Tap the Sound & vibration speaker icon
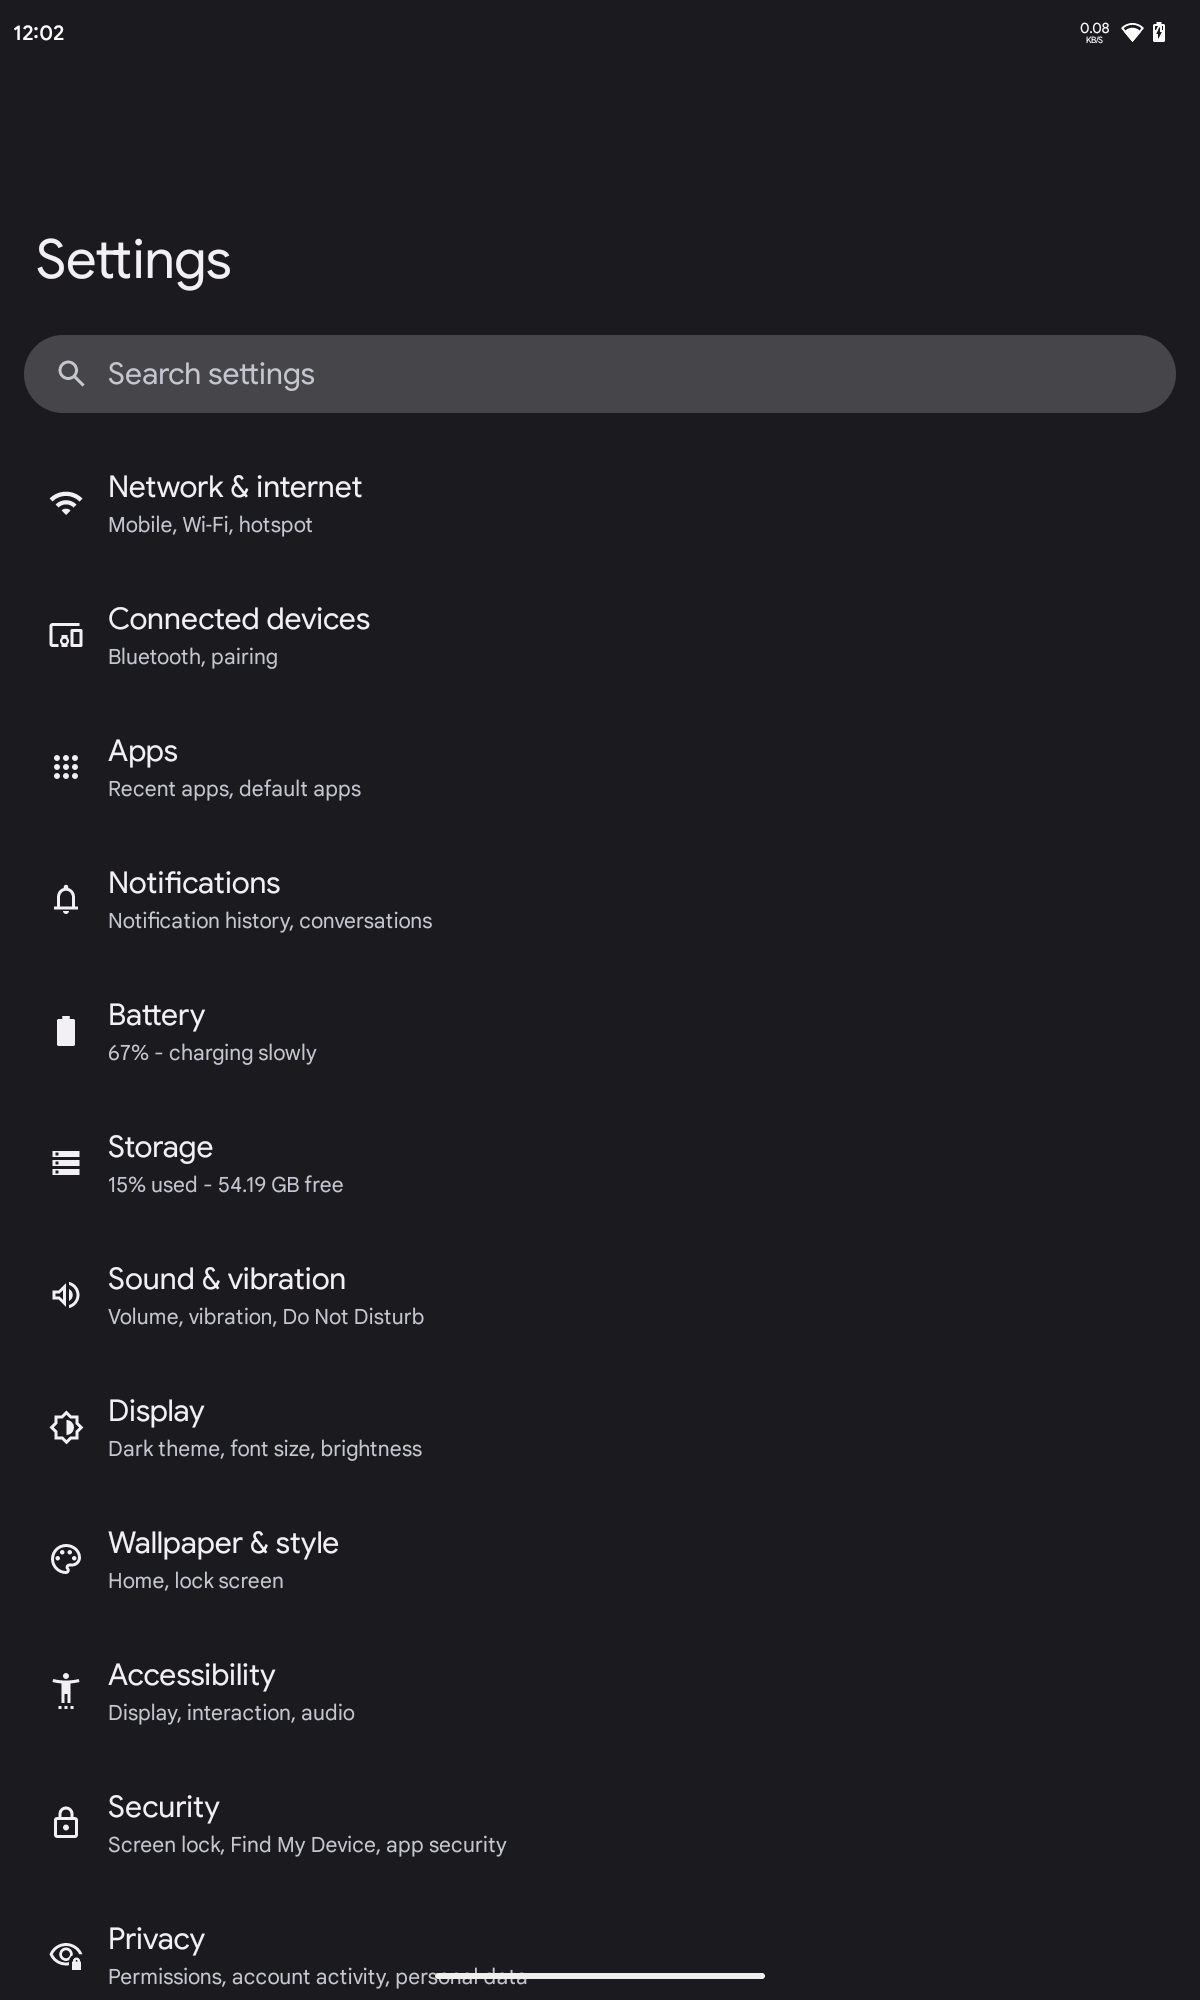1200x2000 pixels. tap(66, 1295)
